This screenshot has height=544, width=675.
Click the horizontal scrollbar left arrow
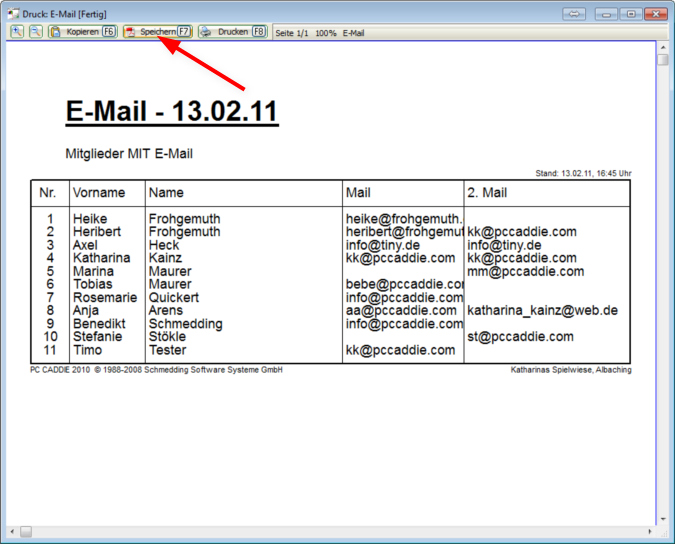12,531
